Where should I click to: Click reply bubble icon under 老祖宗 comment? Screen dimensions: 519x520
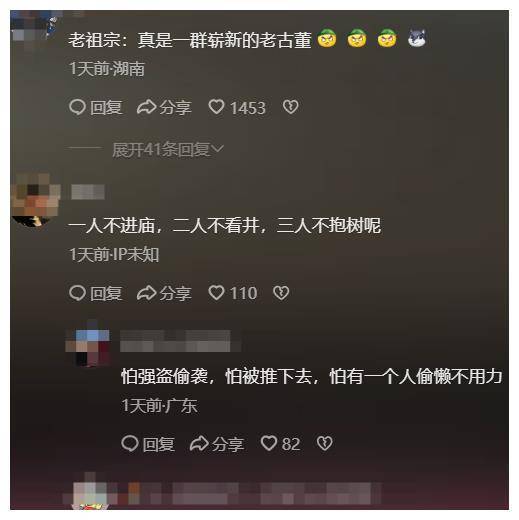[77, 107]
